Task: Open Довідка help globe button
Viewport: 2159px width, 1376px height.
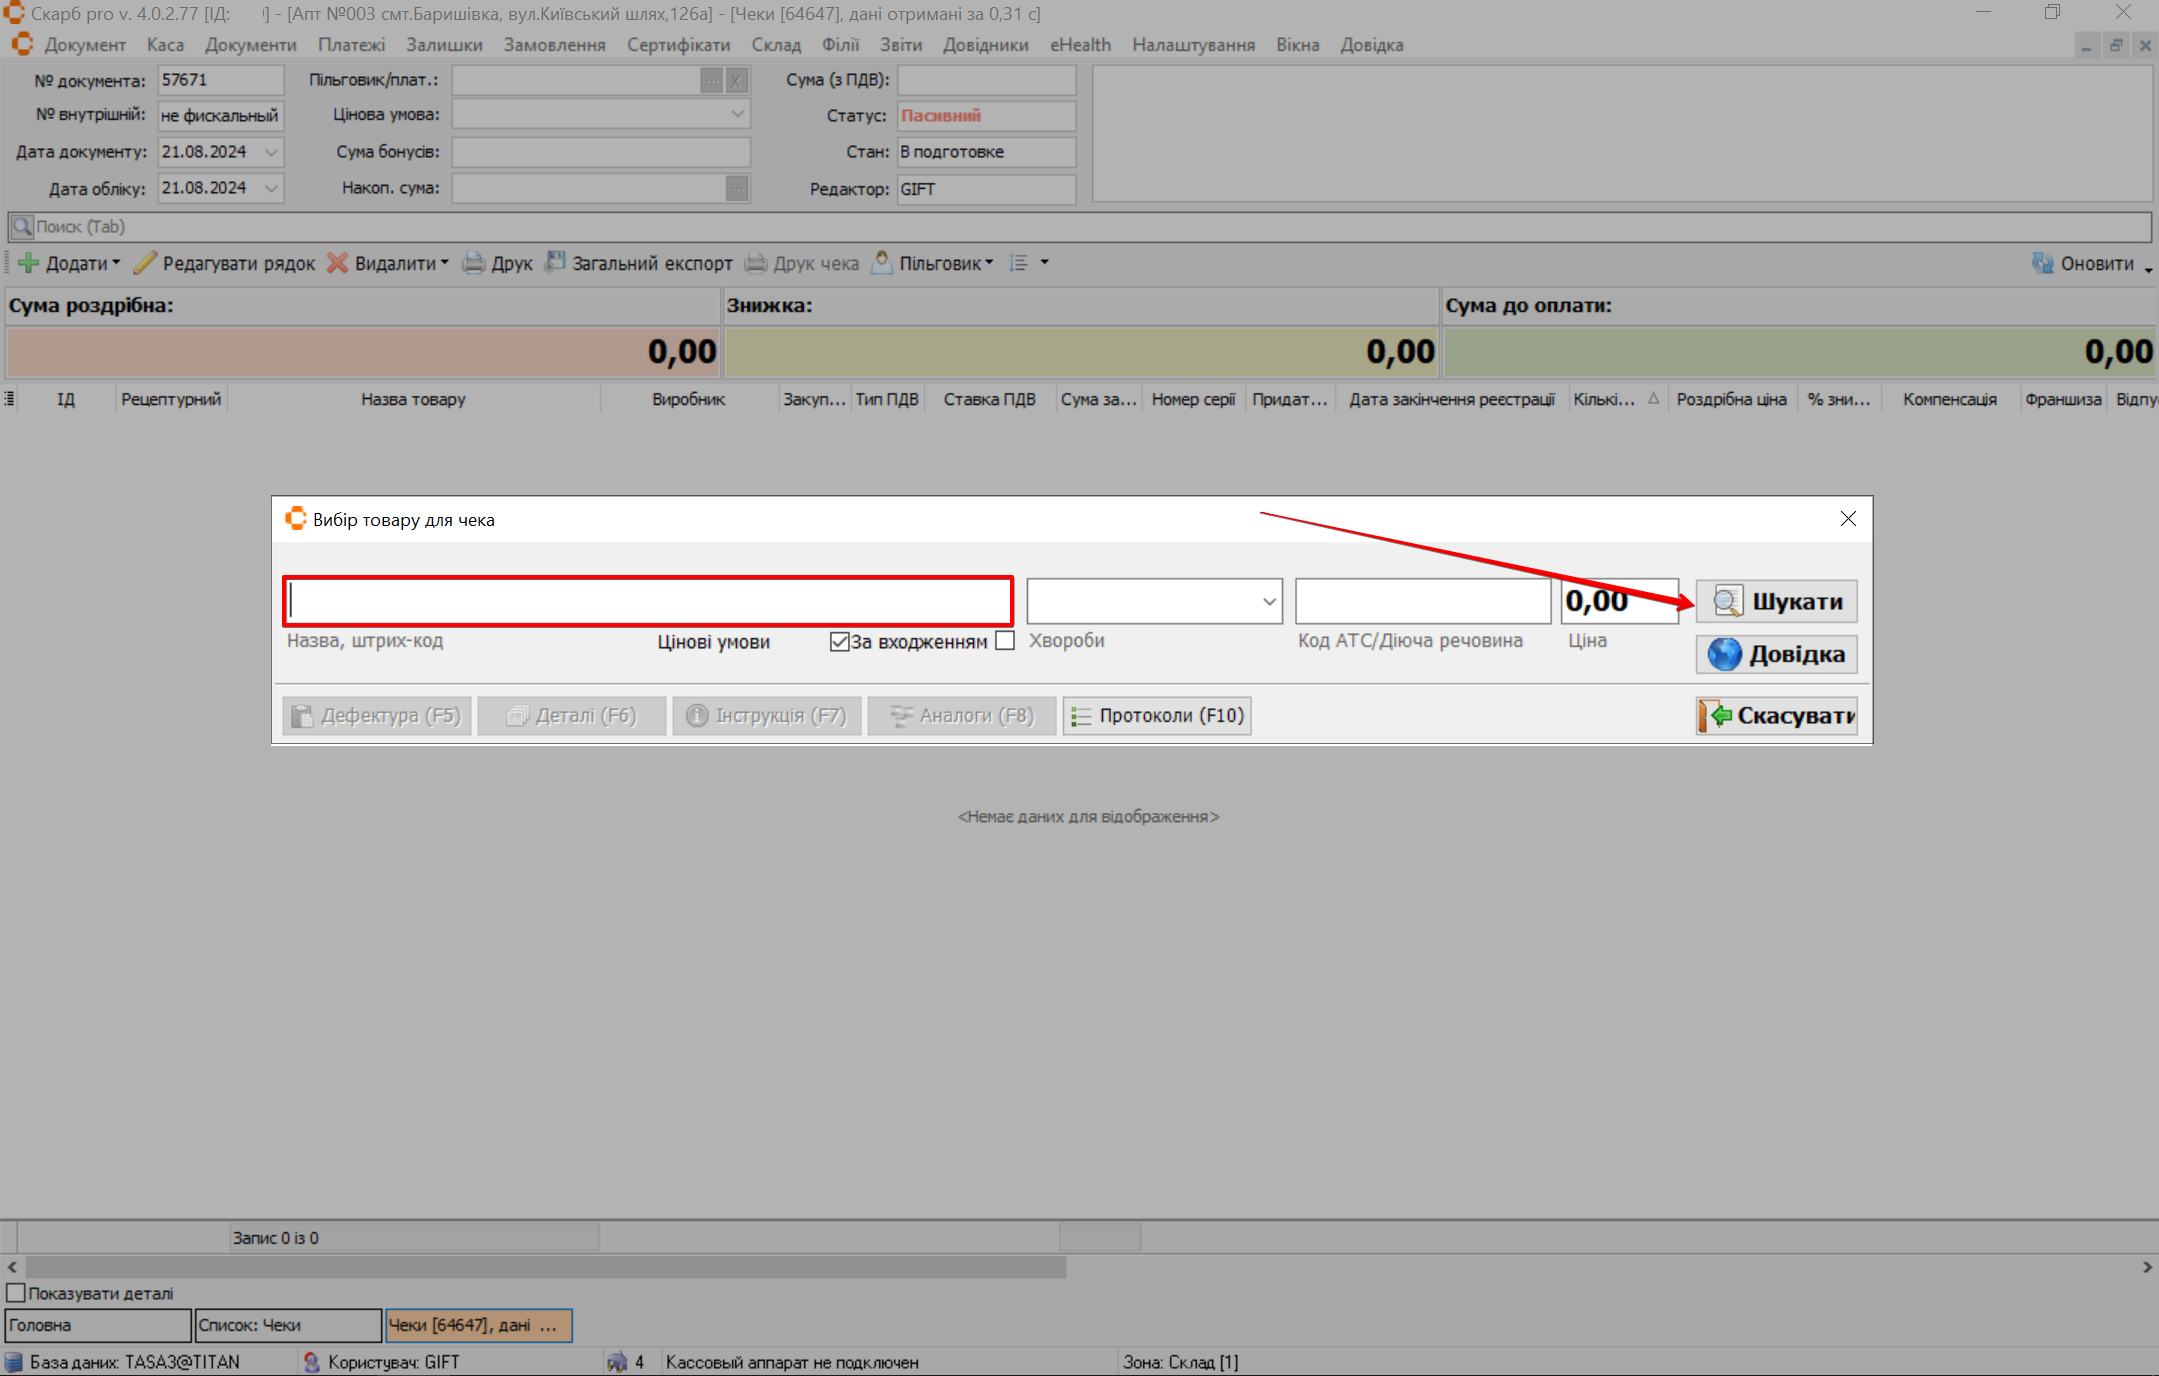Action: click(1777, 654)
